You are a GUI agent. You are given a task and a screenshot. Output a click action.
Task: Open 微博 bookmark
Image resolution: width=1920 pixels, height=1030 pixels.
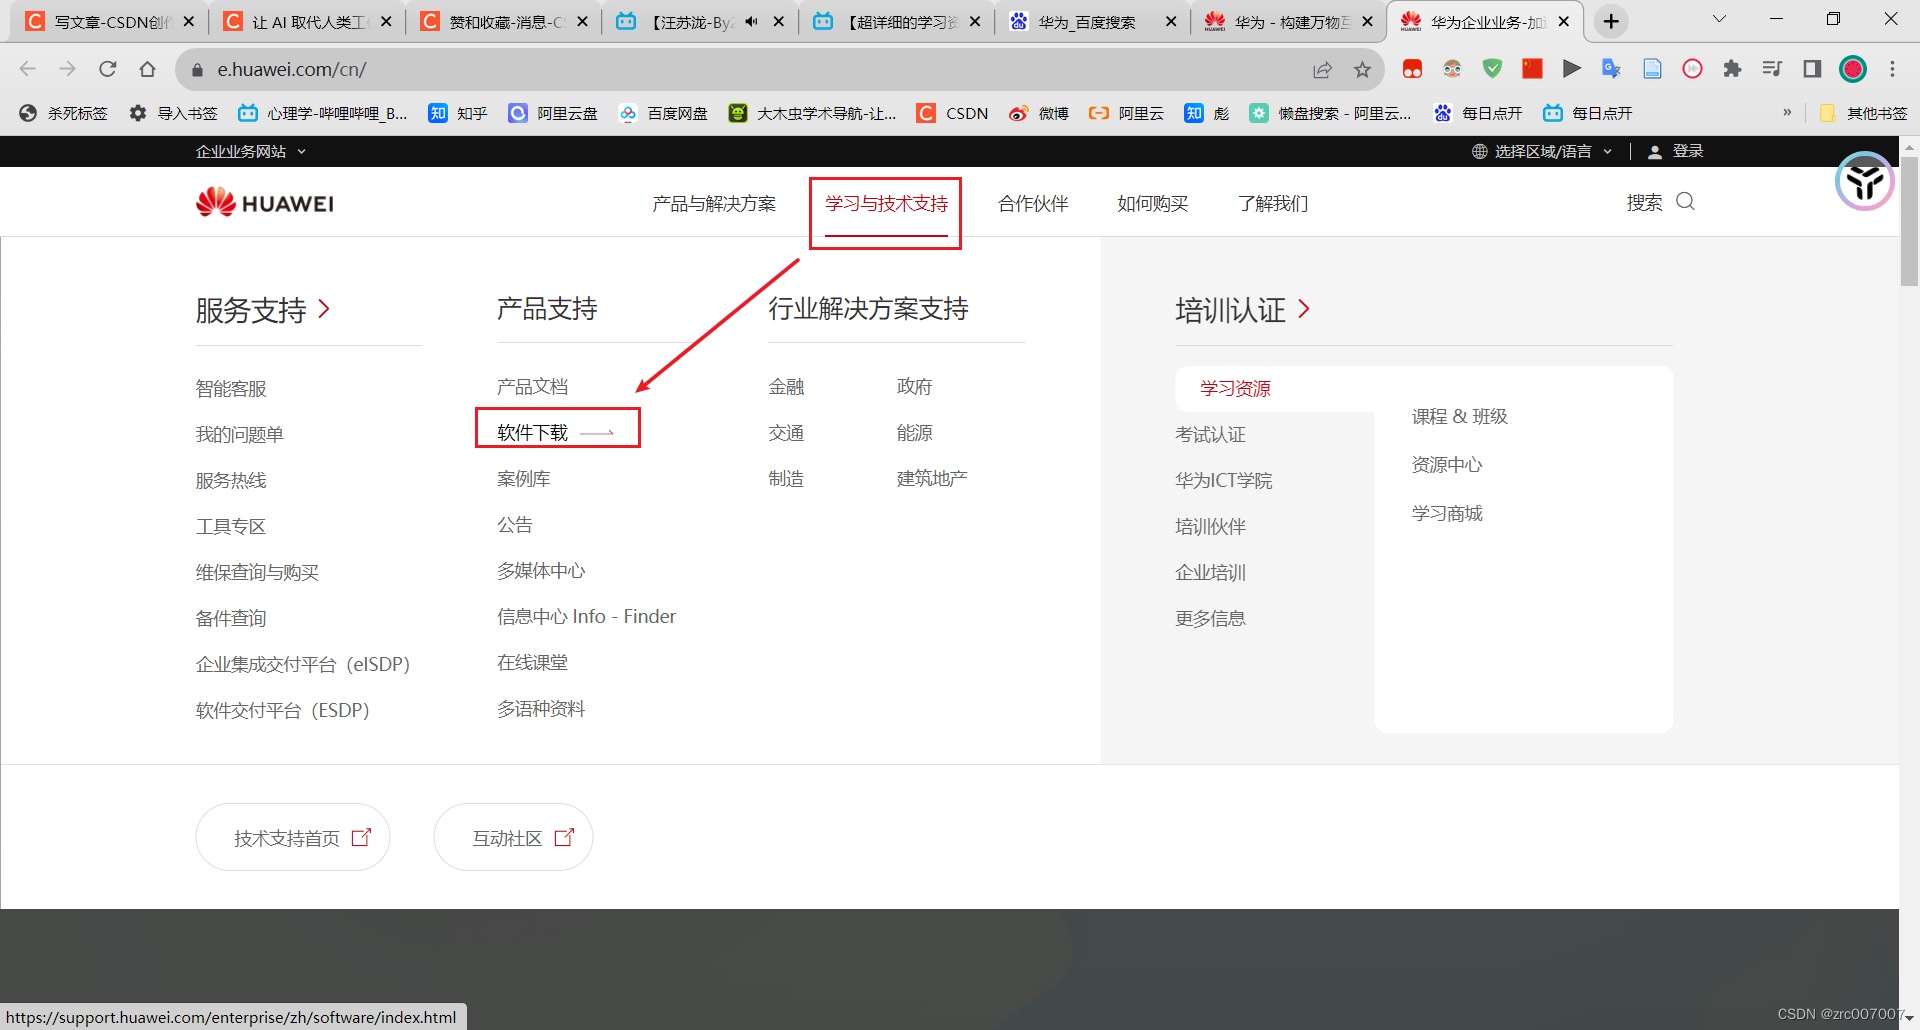(1039, 113)
